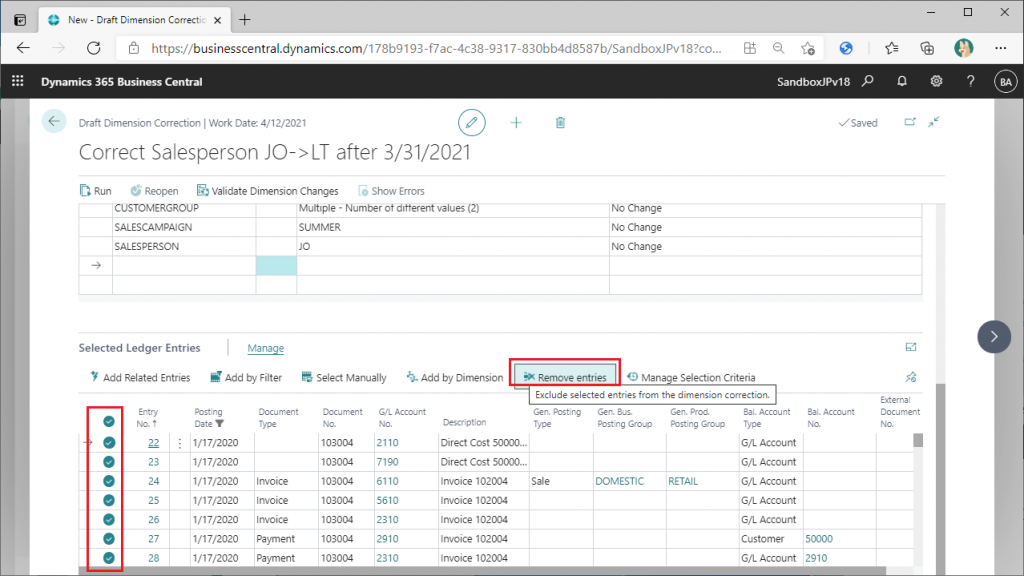Open G/L Account 7190 link
This screenshot has height=576, width=1024.
click(x=387, y=462)
